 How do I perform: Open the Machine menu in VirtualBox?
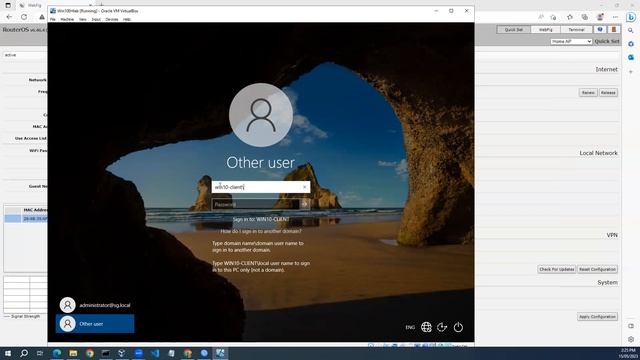tap(67, 19)
